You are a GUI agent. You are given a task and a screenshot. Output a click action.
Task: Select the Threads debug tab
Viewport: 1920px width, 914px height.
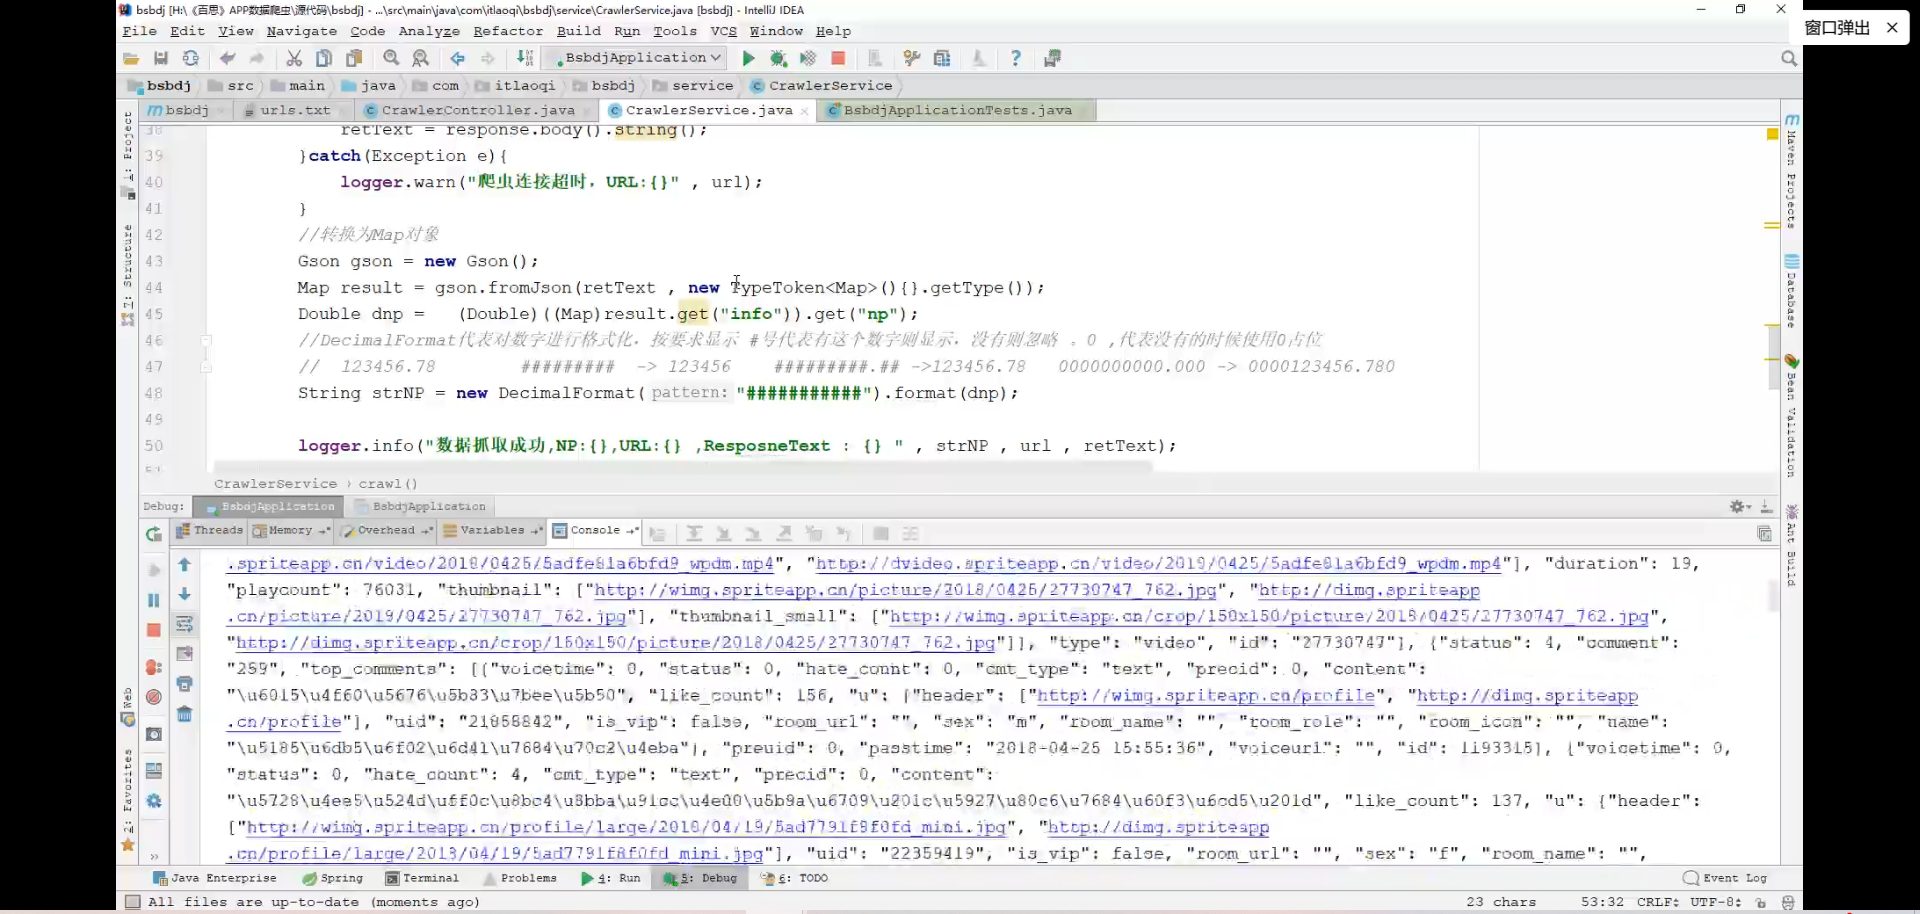pos(209,531)
